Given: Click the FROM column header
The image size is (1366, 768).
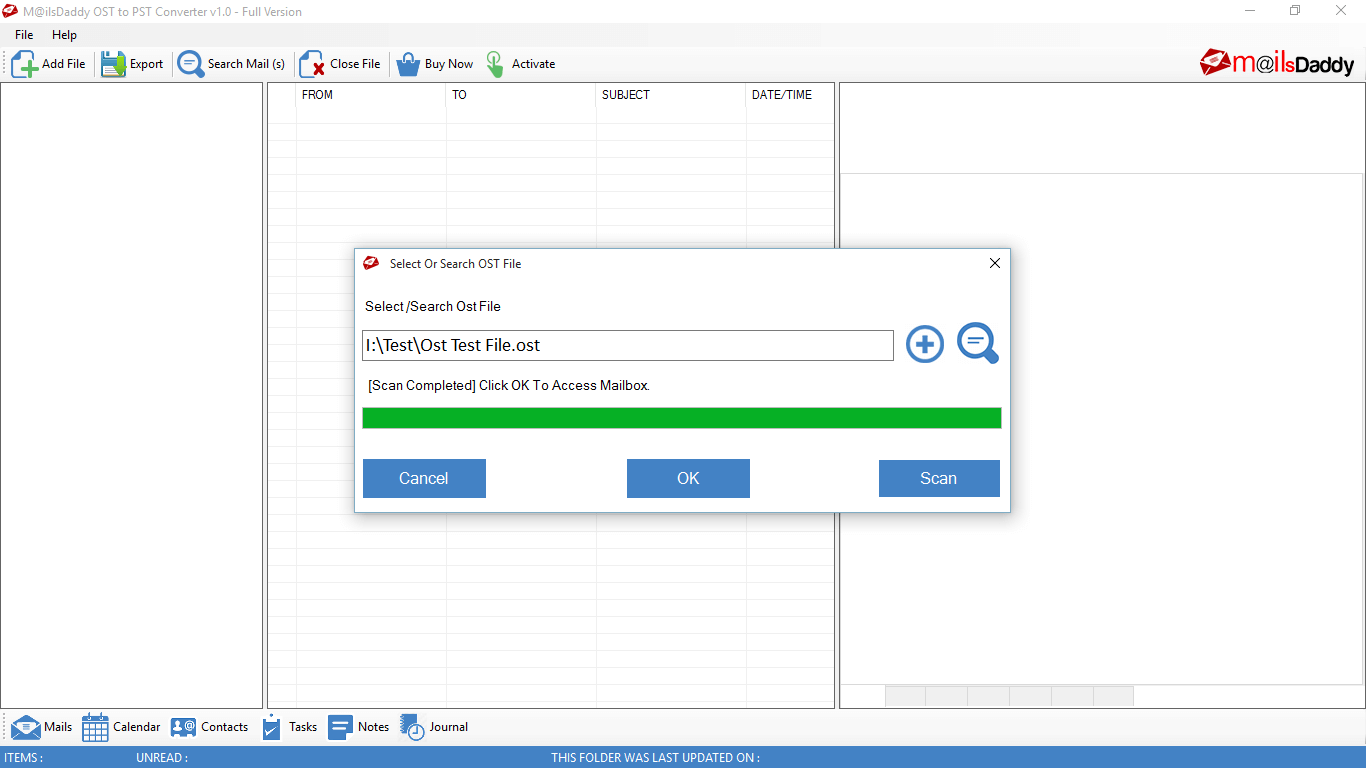Looking at the screenshot, I should [371, 95].
